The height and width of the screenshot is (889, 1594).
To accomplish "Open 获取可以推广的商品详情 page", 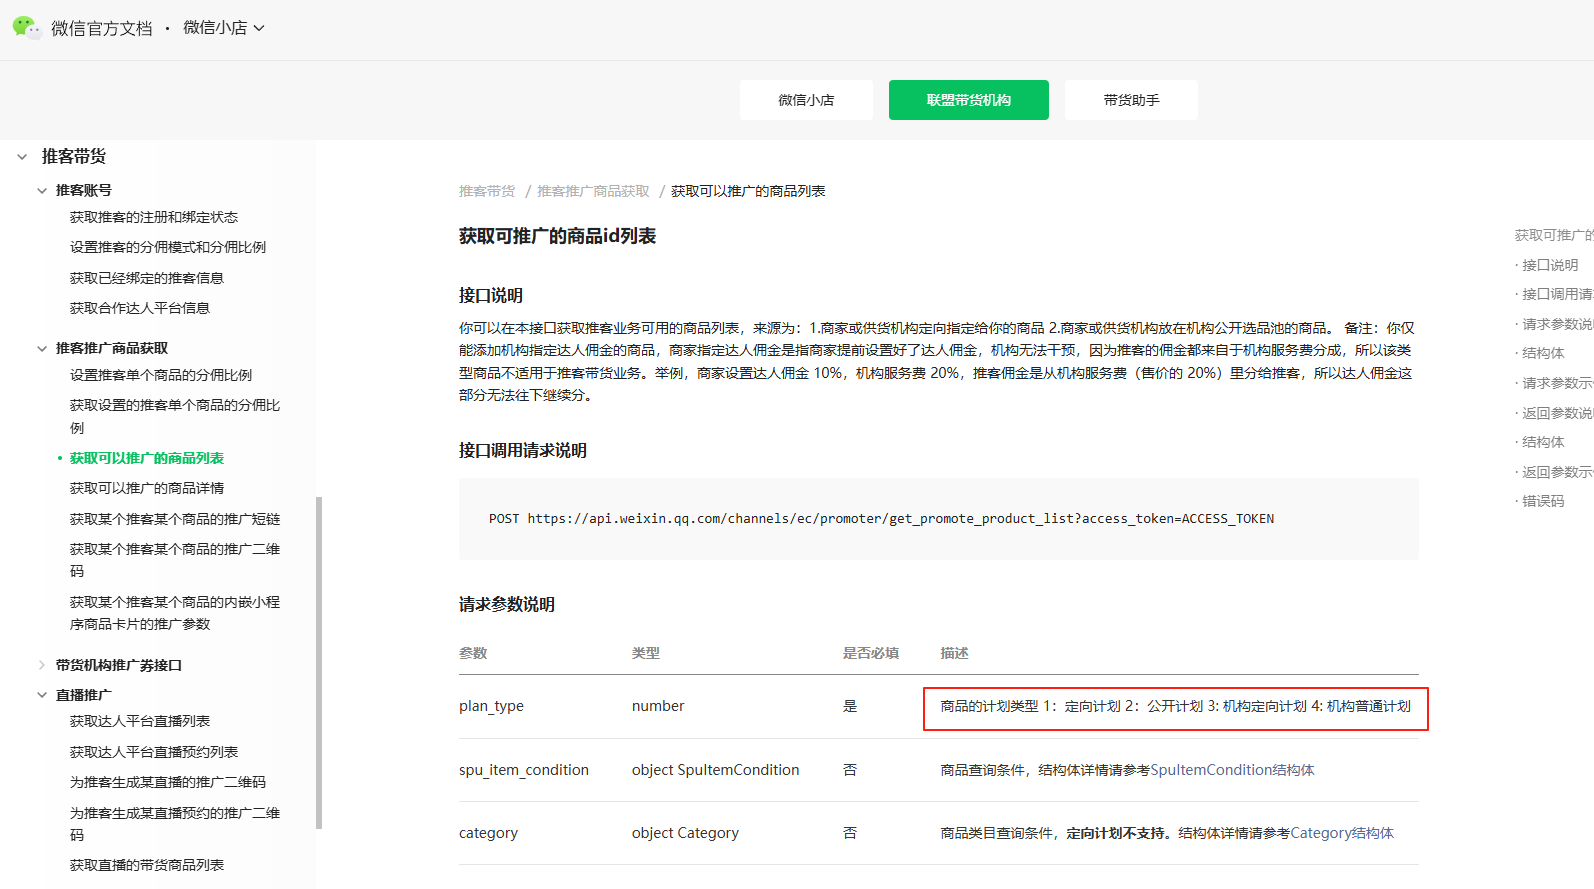I will (147, 488).
